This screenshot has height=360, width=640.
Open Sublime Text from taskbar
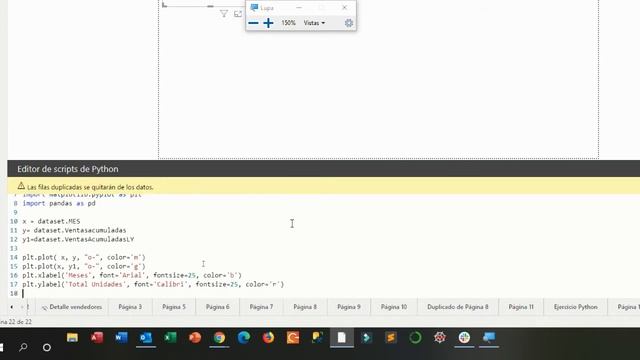pyautogui.click(x=391, y=338)
